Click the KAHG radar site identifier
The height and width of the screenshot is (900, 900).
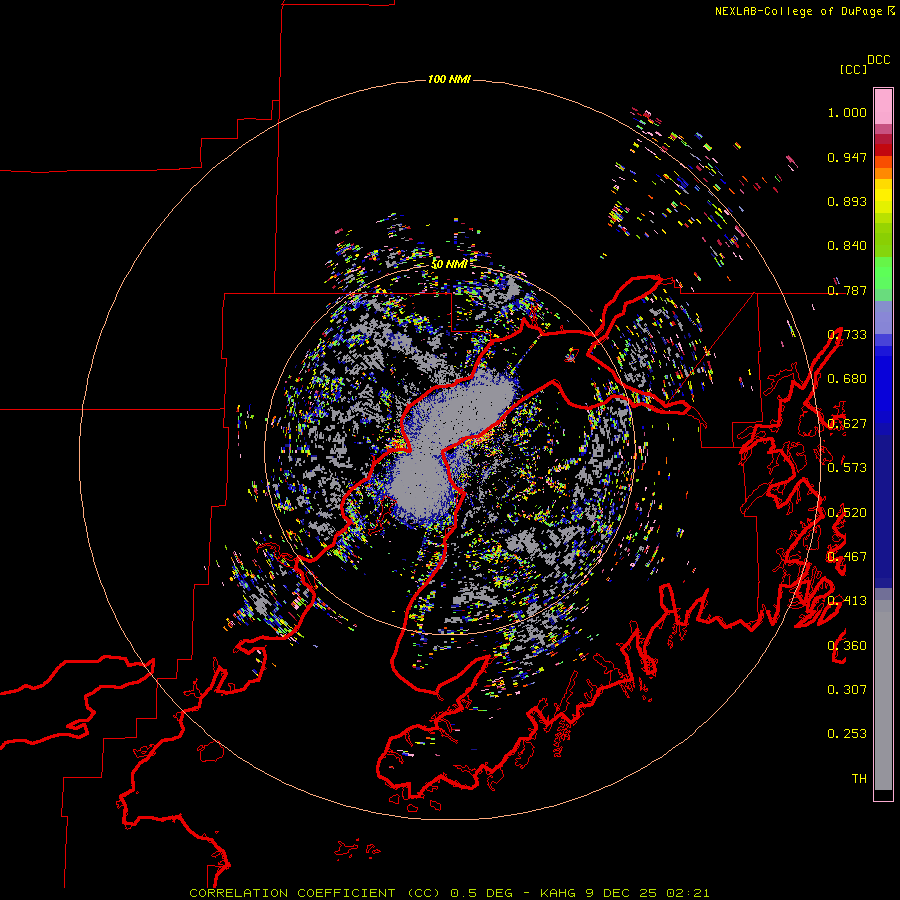point(558,893)
